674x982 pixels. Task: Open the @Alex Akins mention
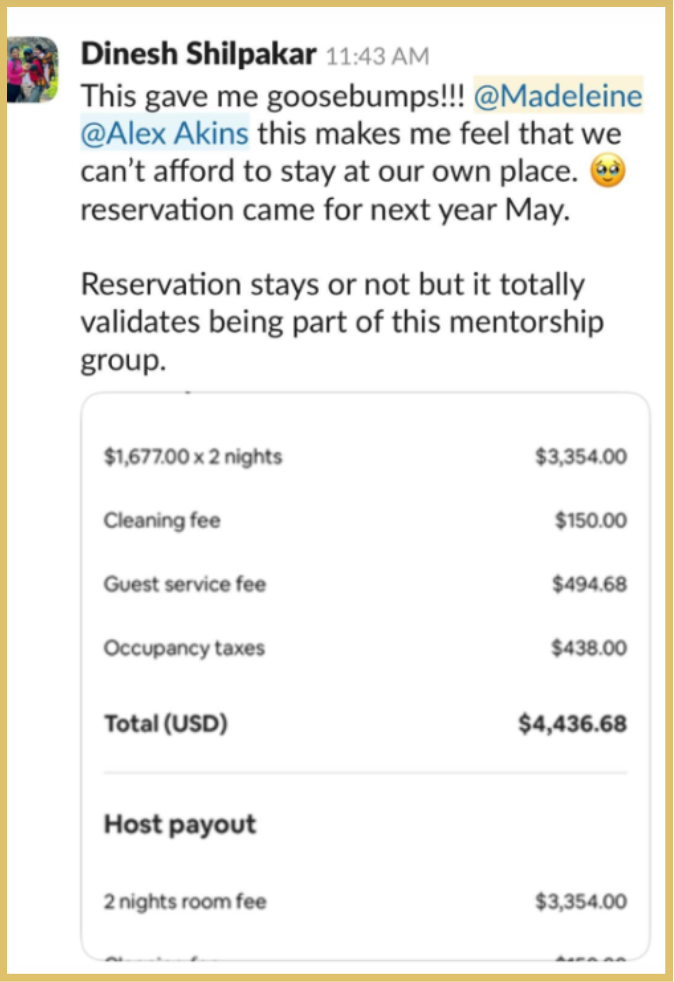(164, 133)
